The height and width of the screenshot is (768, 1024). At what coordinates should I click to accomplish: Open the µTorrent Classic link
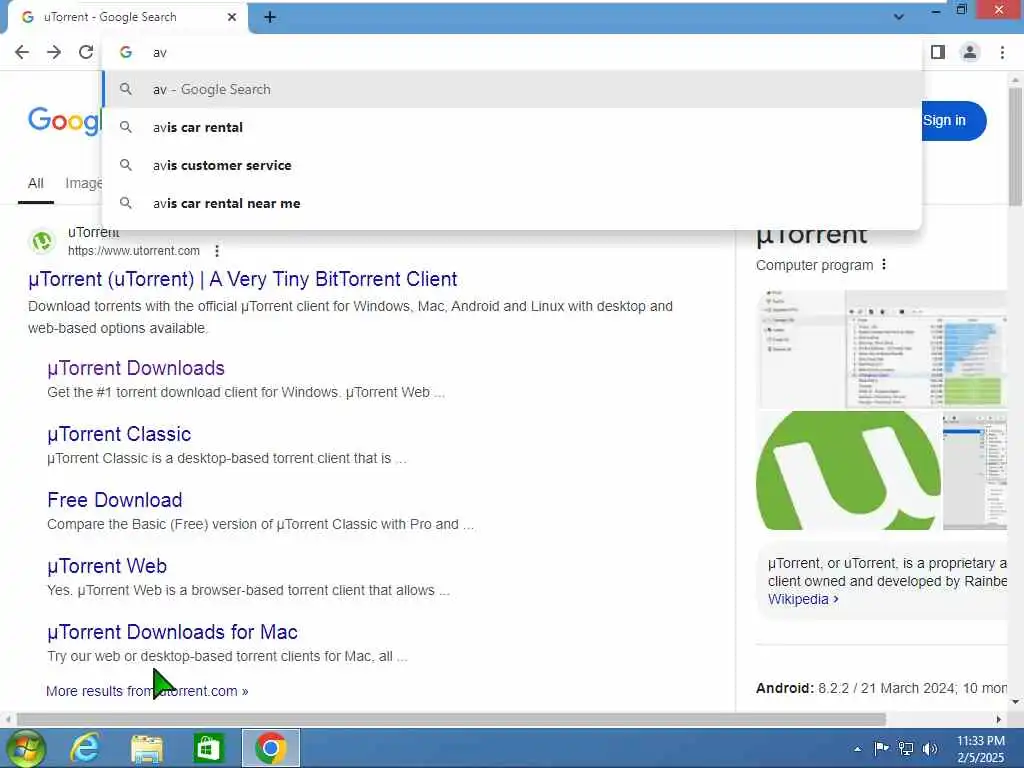point(119,434)
